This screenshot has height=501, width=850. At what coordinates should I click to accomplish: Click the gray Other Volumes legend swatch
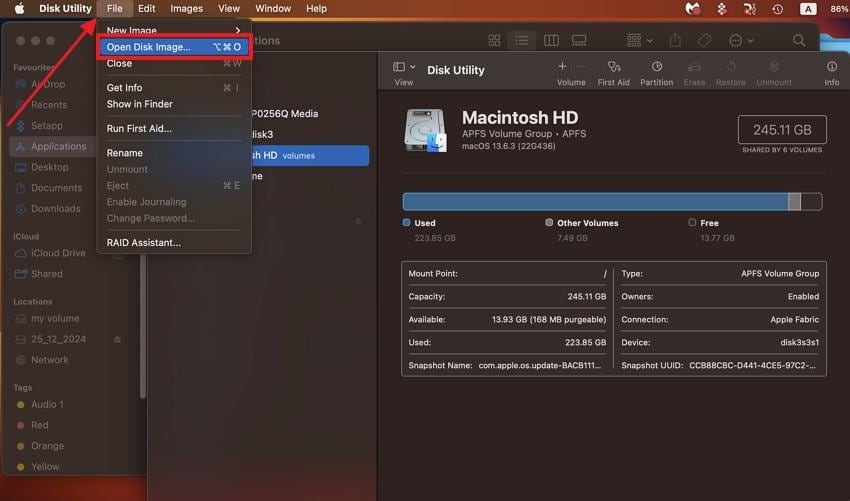[549, 222]
